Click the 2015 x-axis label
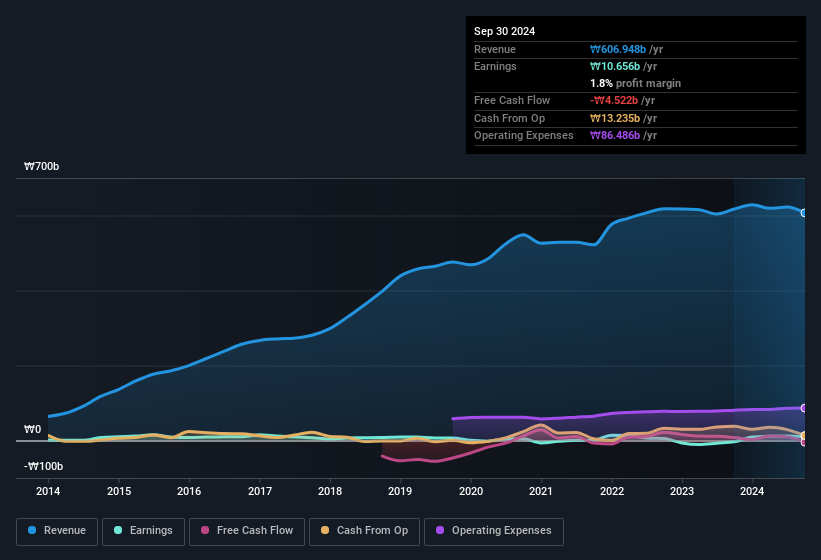Viewport: 821px width, 560px height. (119, 491)
